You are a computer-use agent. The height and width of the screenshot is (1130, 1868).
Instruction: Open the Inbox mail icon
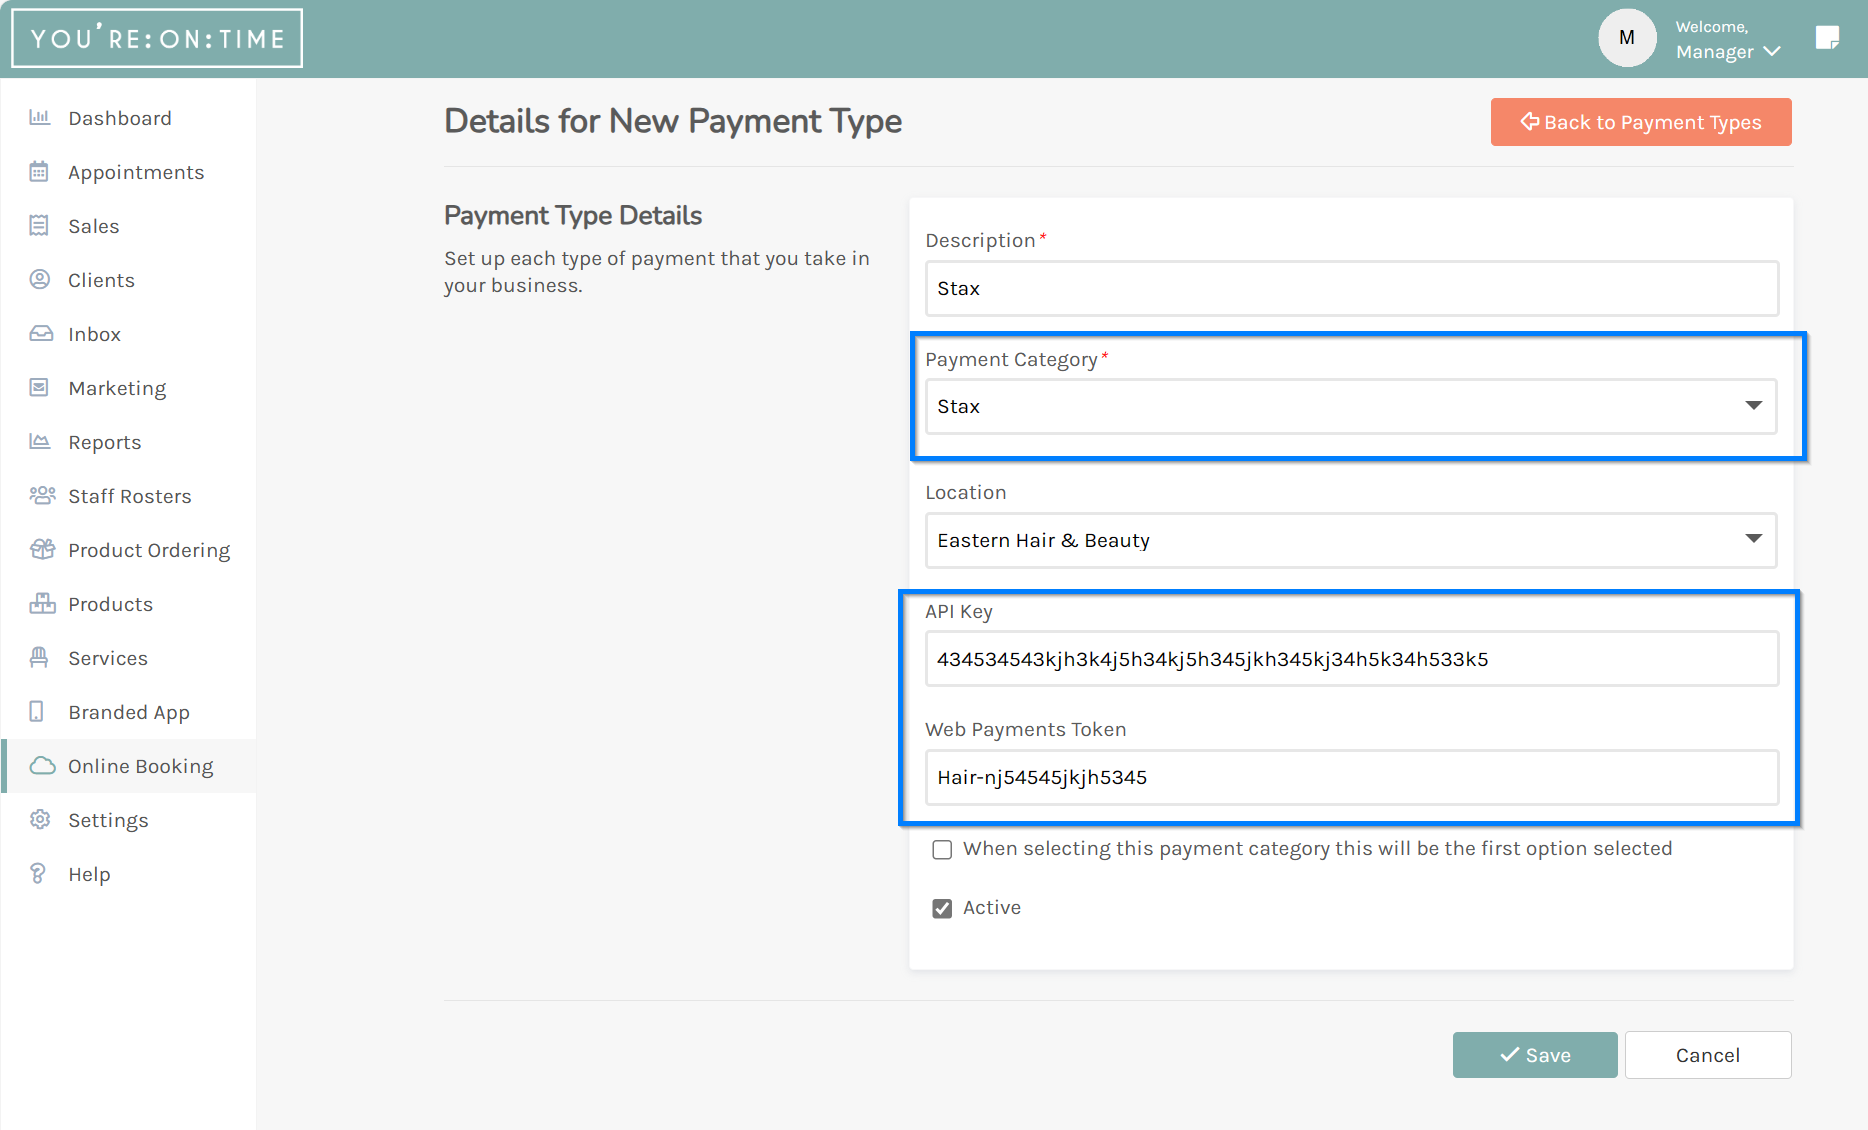40,333
